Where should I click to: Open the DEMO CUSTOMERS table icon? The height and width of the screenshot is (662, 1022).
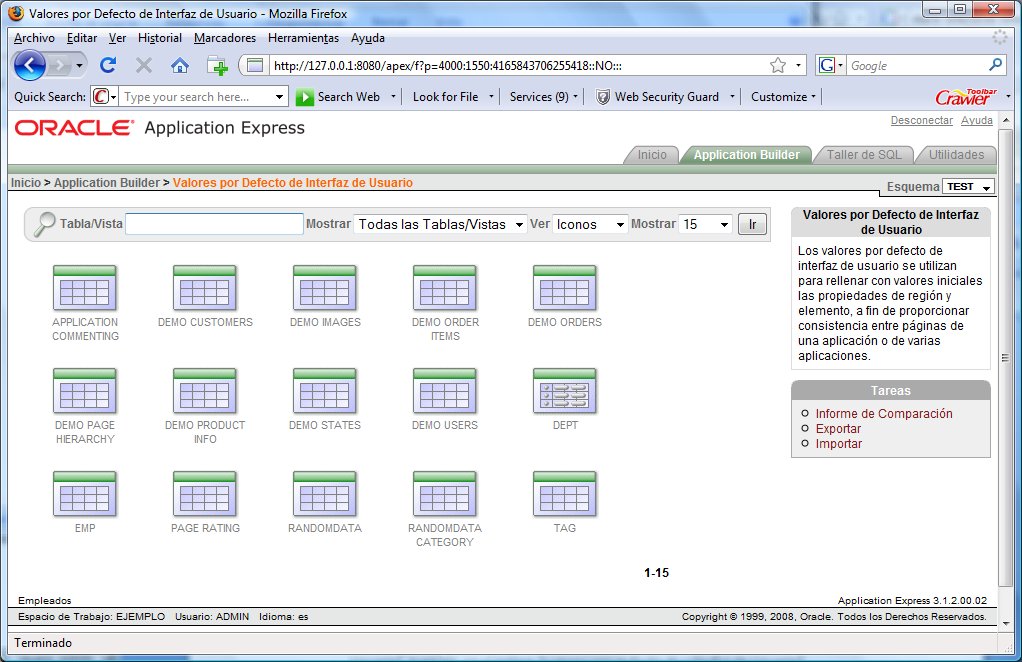click(205, 288)
